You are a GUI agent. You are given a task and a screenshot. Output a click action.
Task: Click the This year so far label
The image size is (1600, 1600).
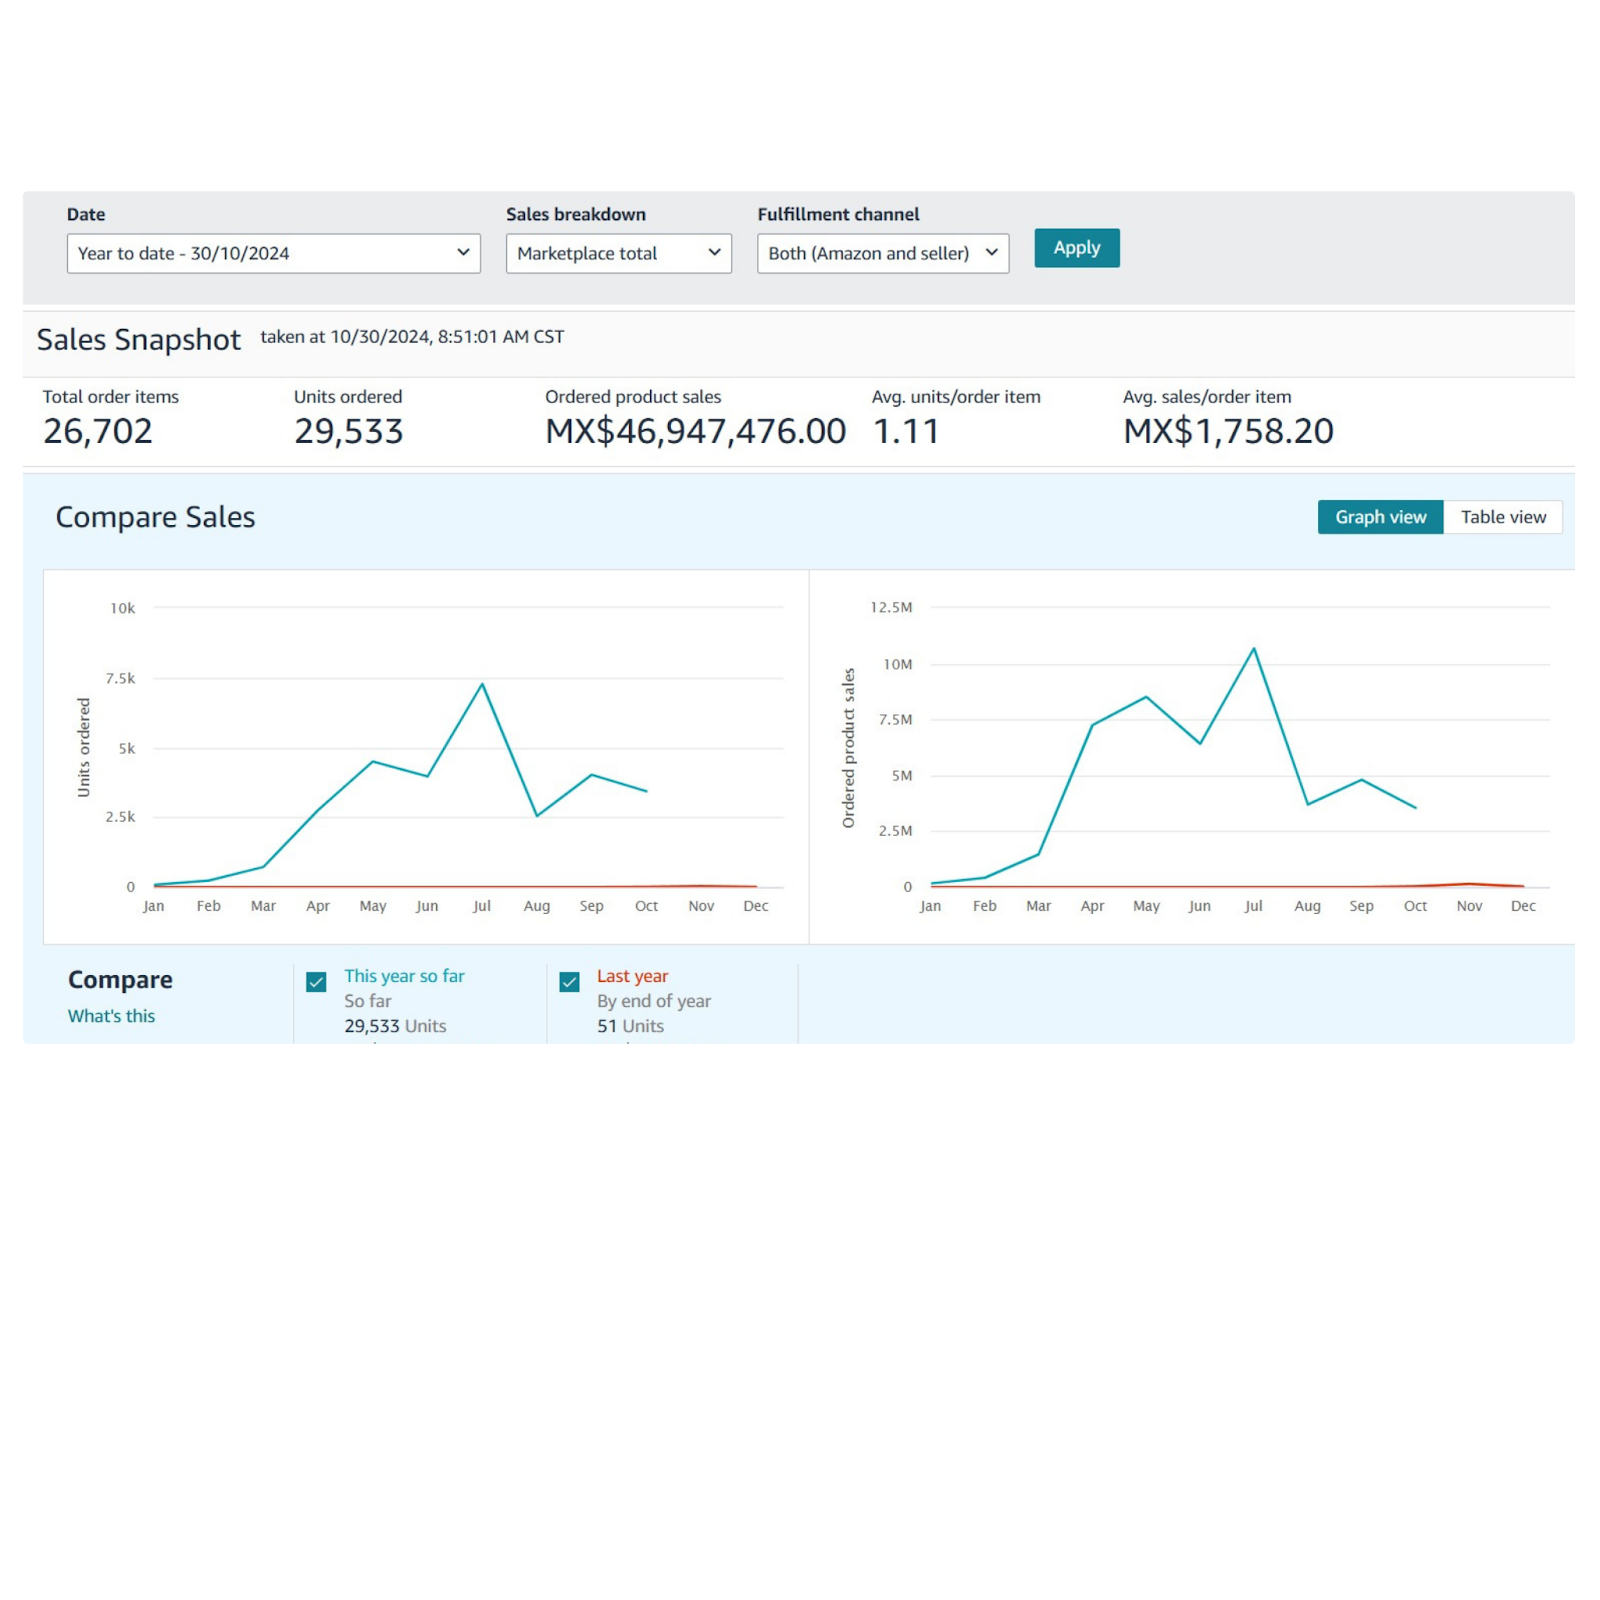coord(404,976)
